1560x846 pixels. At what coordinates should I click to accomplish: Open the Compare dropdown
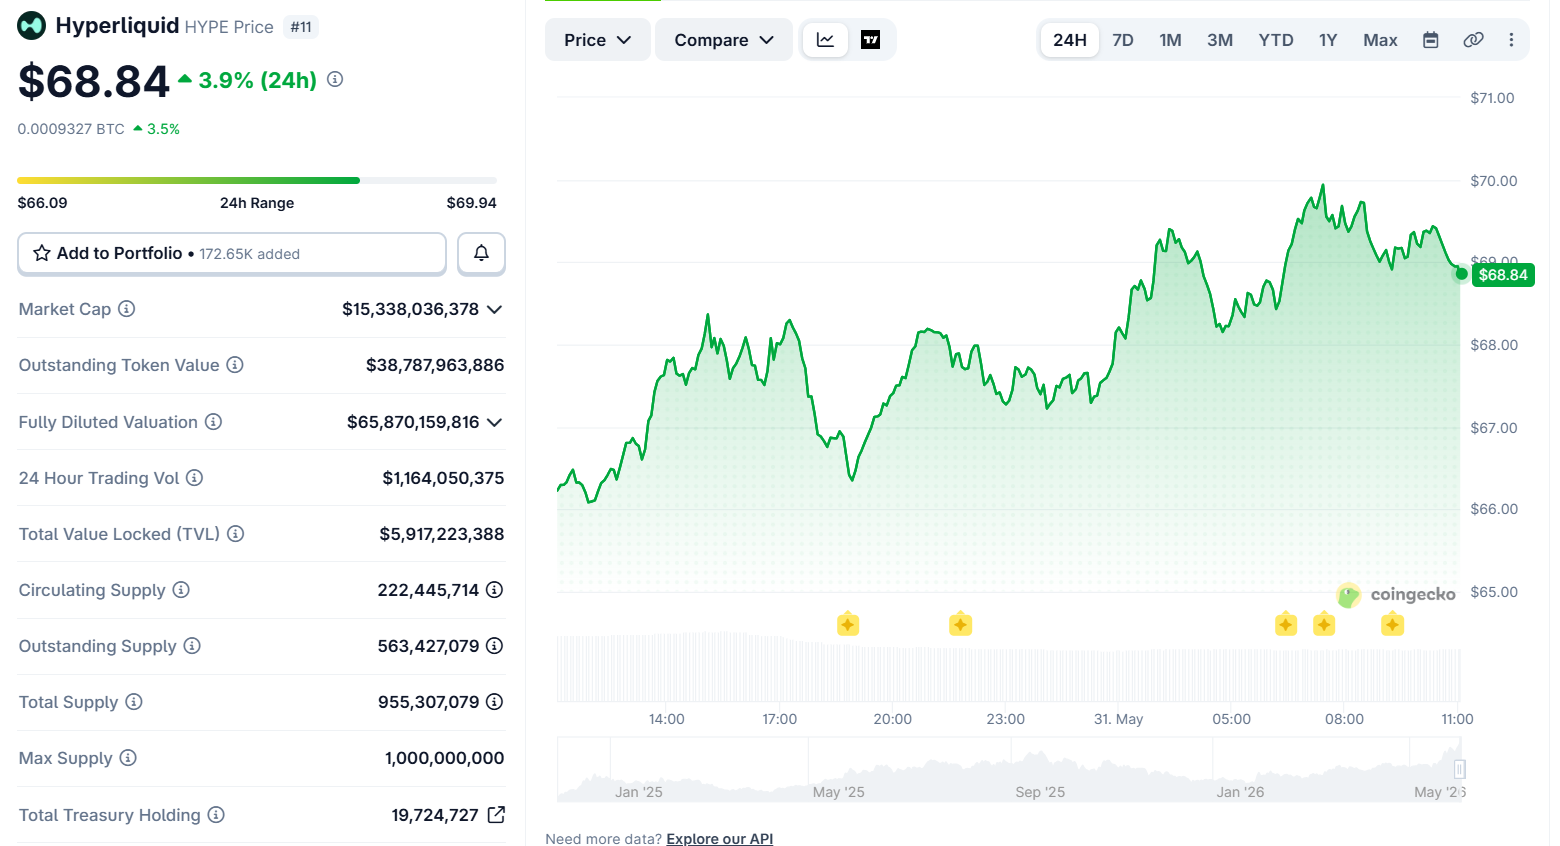pos(724,40)
